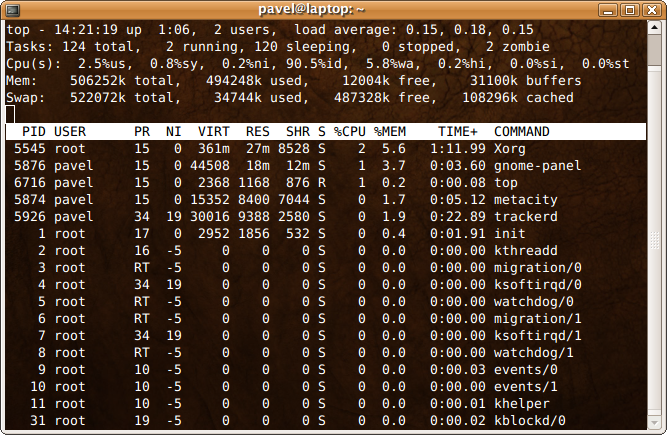
Task: Select the gnome-panel process name
Action: coord(538,166)
